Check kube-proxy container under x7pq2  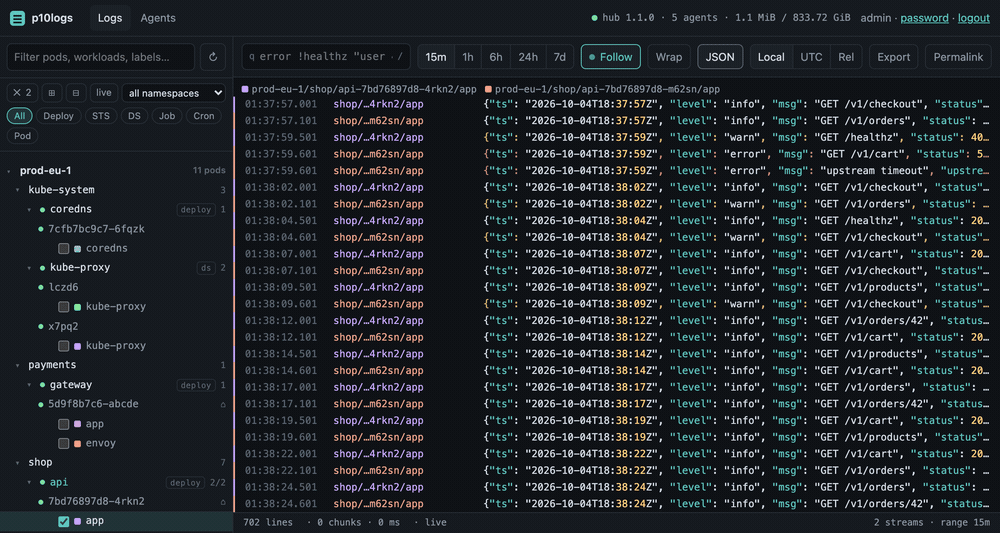64,346
